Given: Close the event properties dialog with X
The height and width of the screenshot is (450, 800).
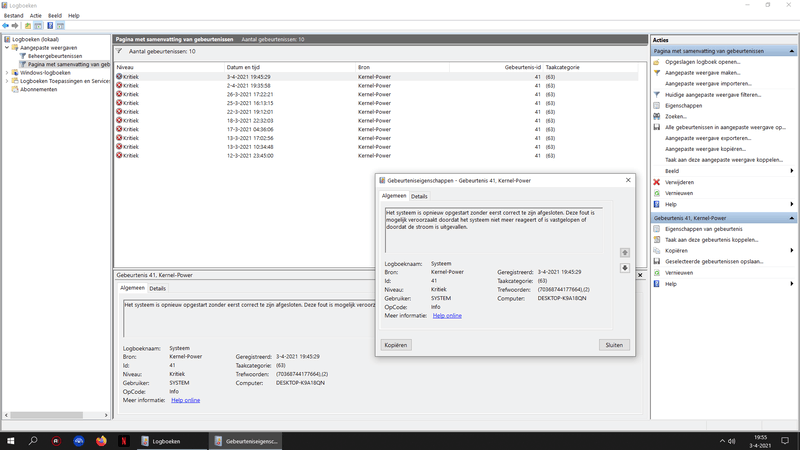Looking at the screenshot, I should [628, 180].
